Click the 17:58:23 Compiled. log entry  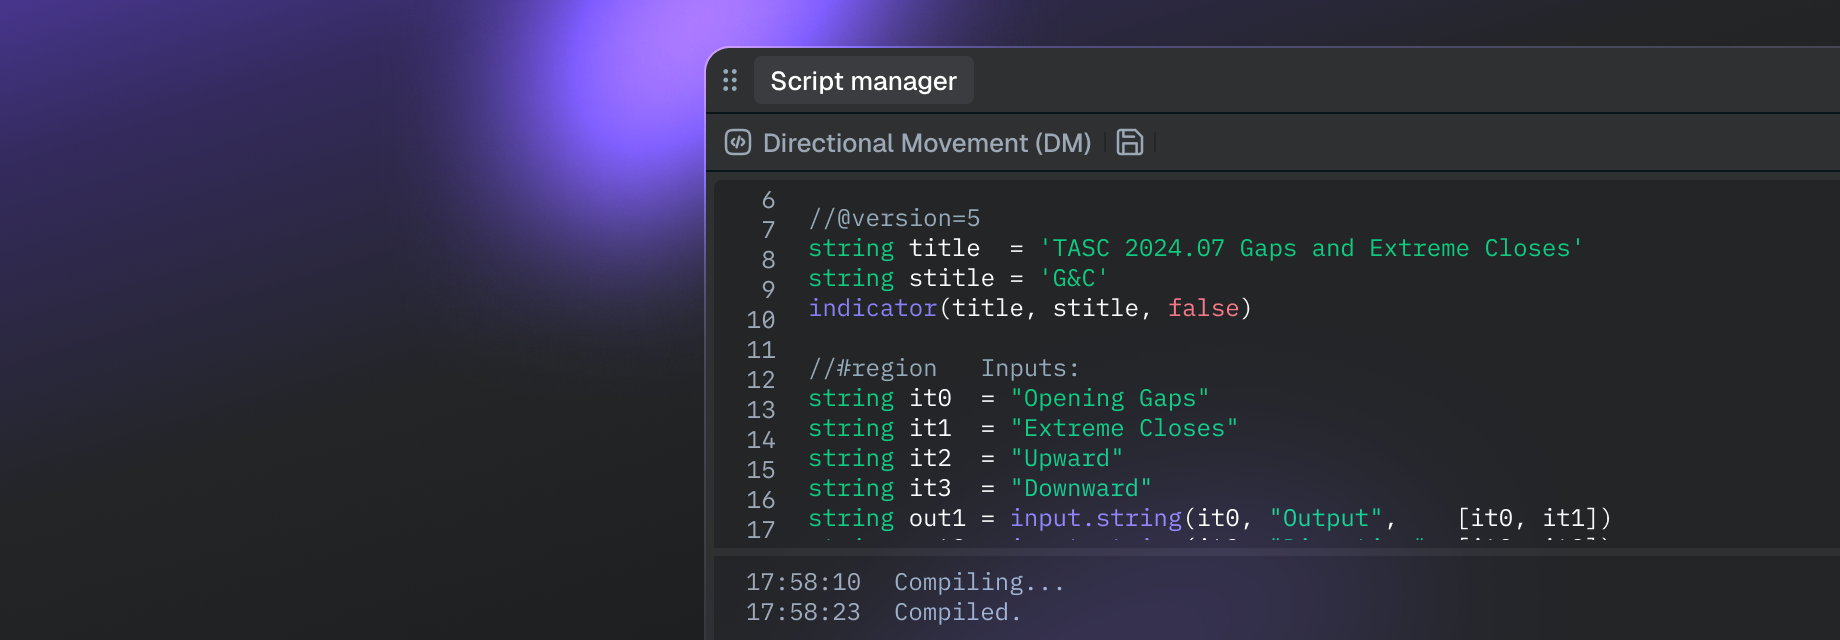pos(883,612)
